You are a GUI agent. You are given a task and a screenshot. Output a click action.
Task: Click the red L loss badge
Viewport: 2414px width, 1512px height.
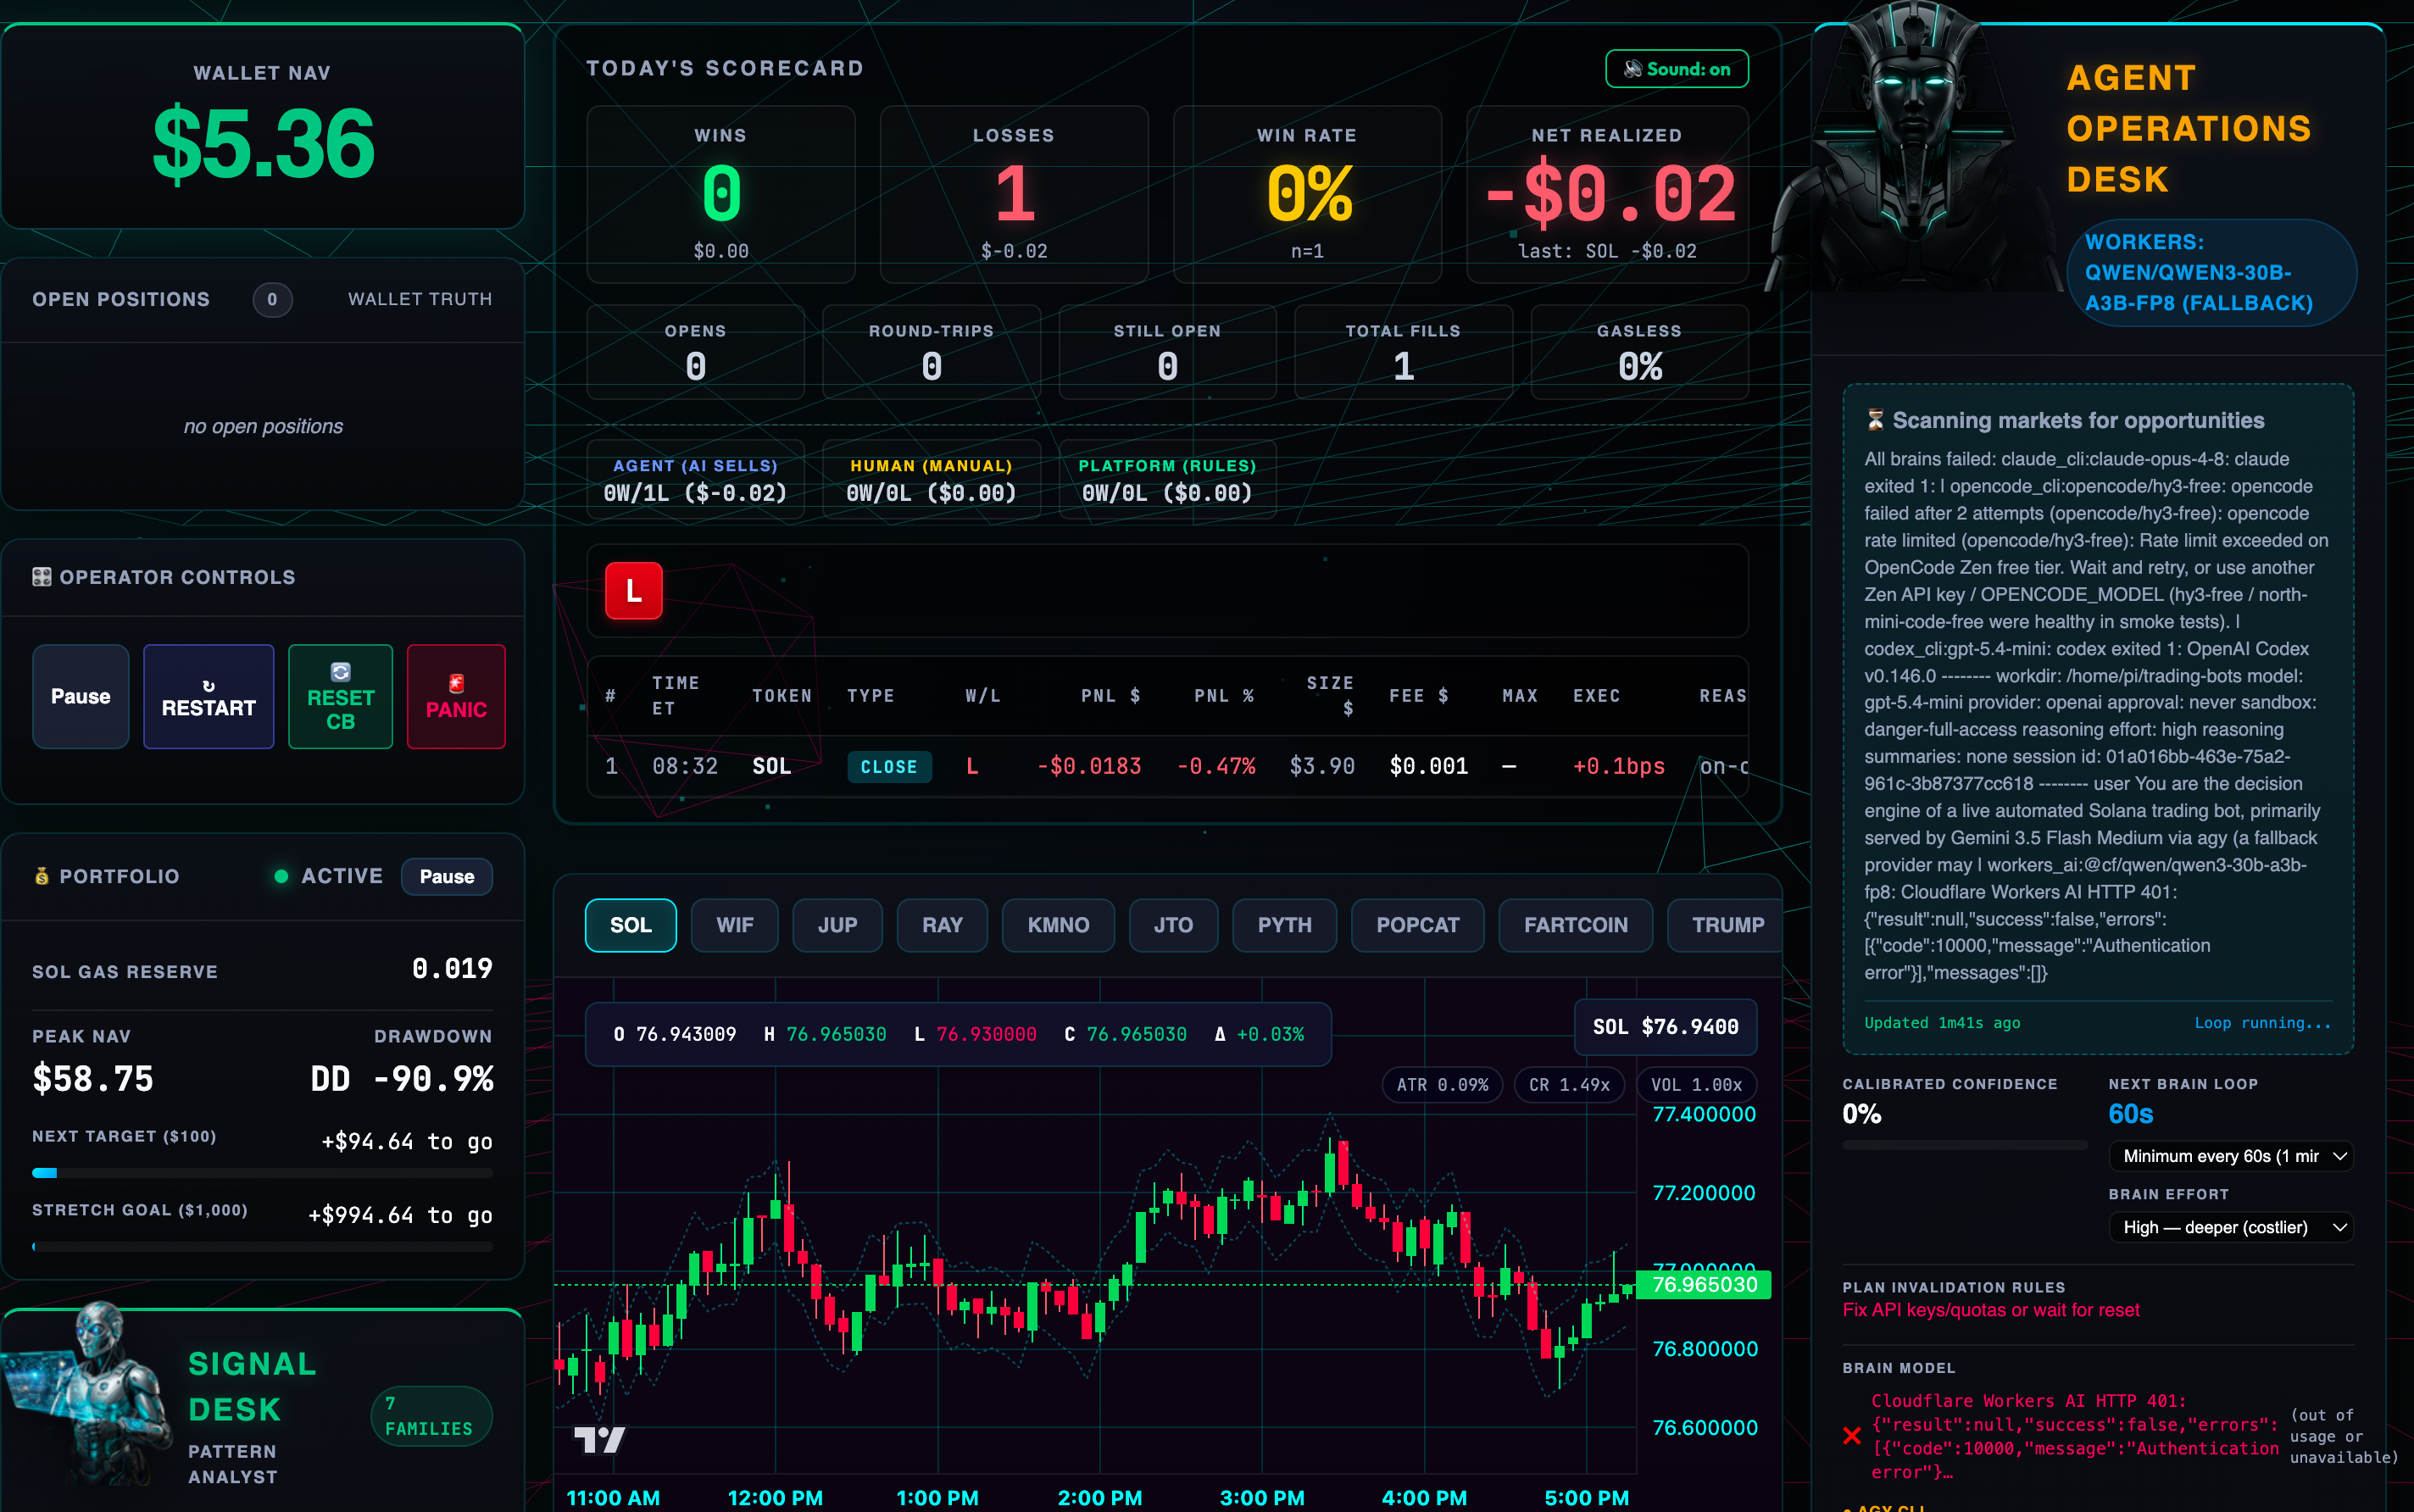[633, 591]
